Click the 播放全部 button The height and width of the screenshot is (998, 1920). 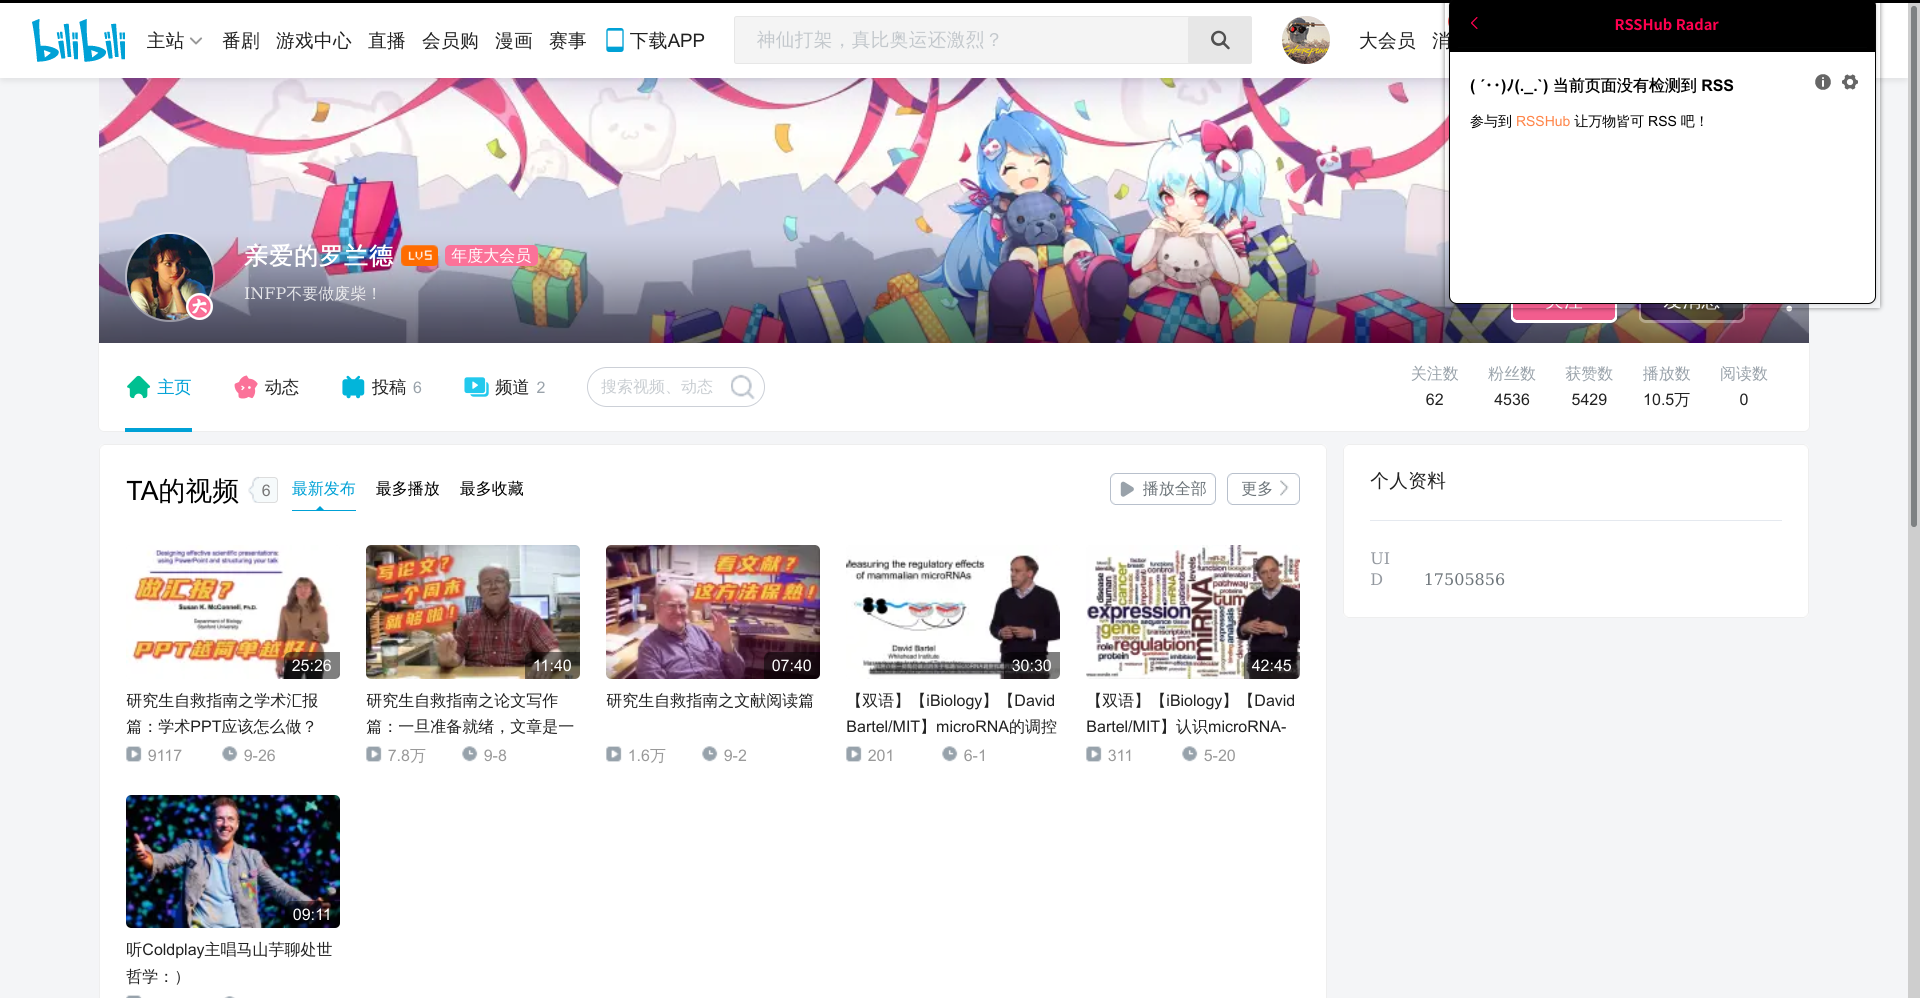(x=1162, y=489)
